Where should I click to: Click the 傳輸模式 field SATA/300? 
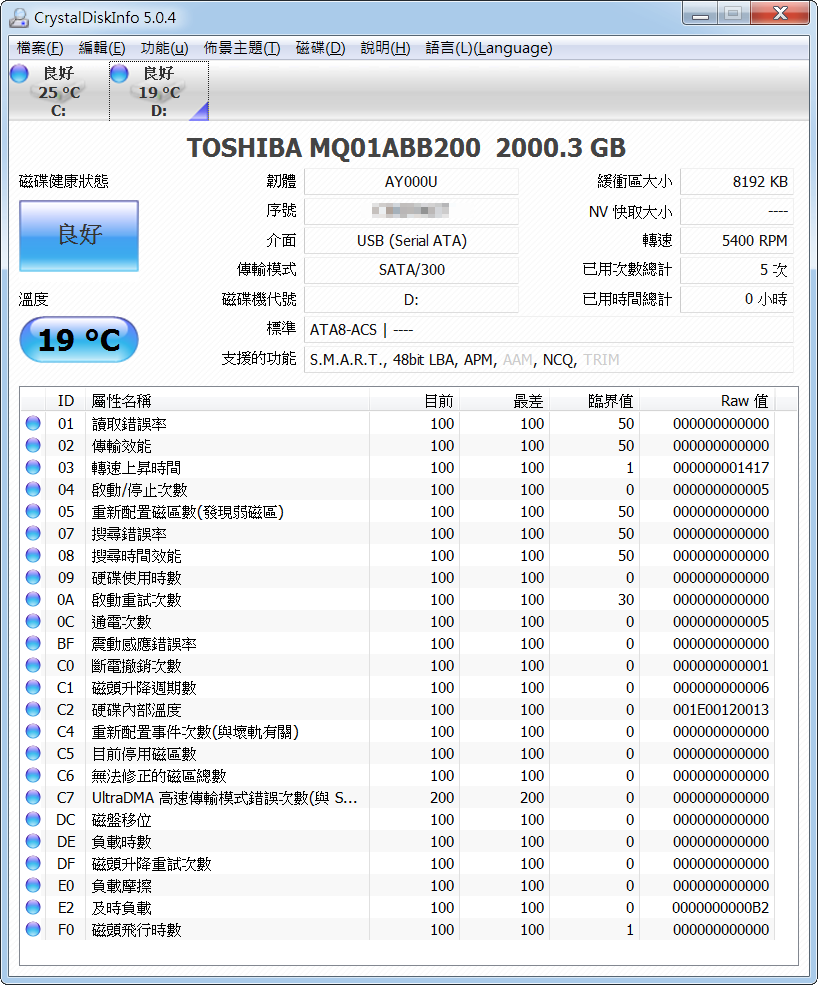412,270
